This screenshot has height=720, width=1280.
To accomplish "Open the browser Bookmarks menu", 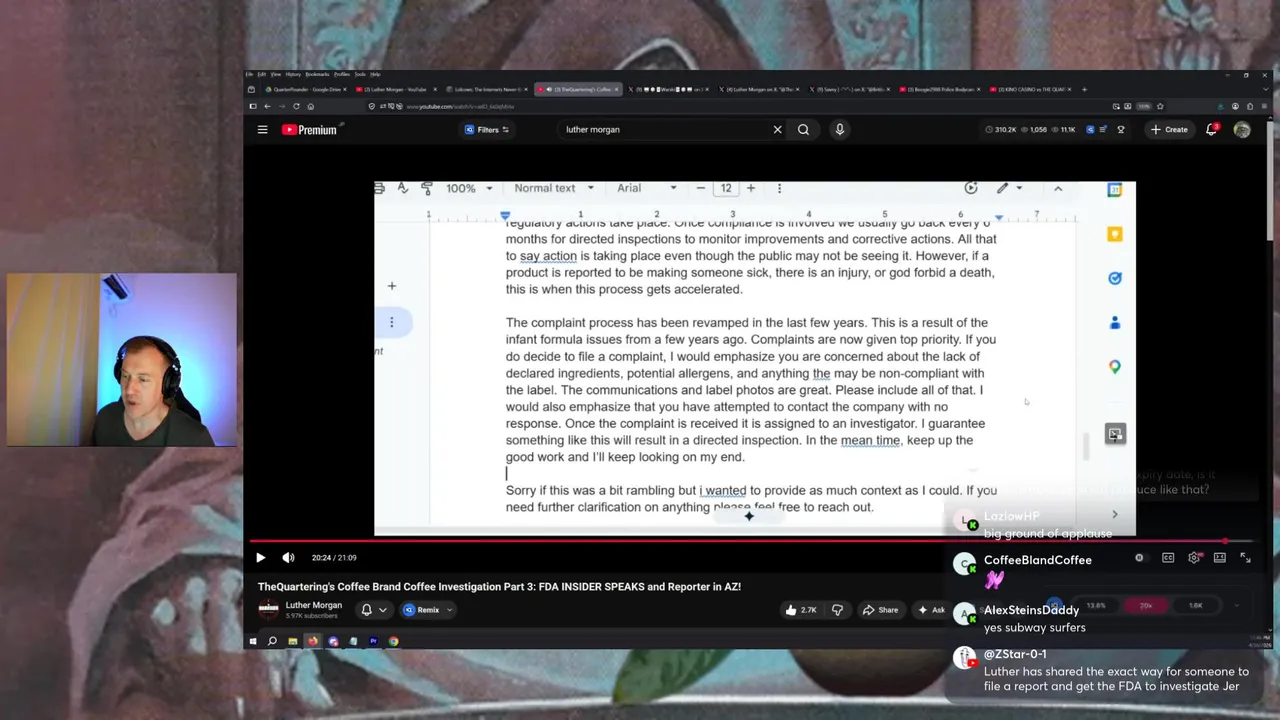I will [317, 74].
